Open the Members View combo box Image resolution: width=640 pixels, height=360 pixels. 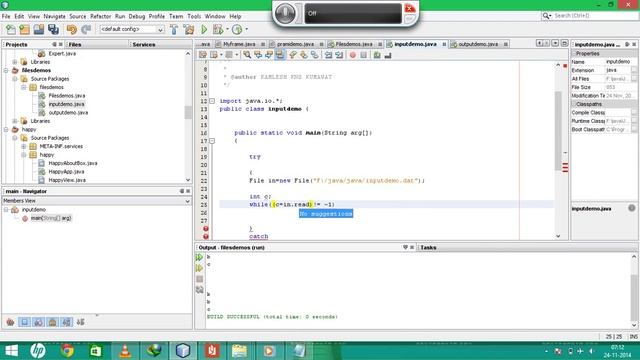[96, 201]
